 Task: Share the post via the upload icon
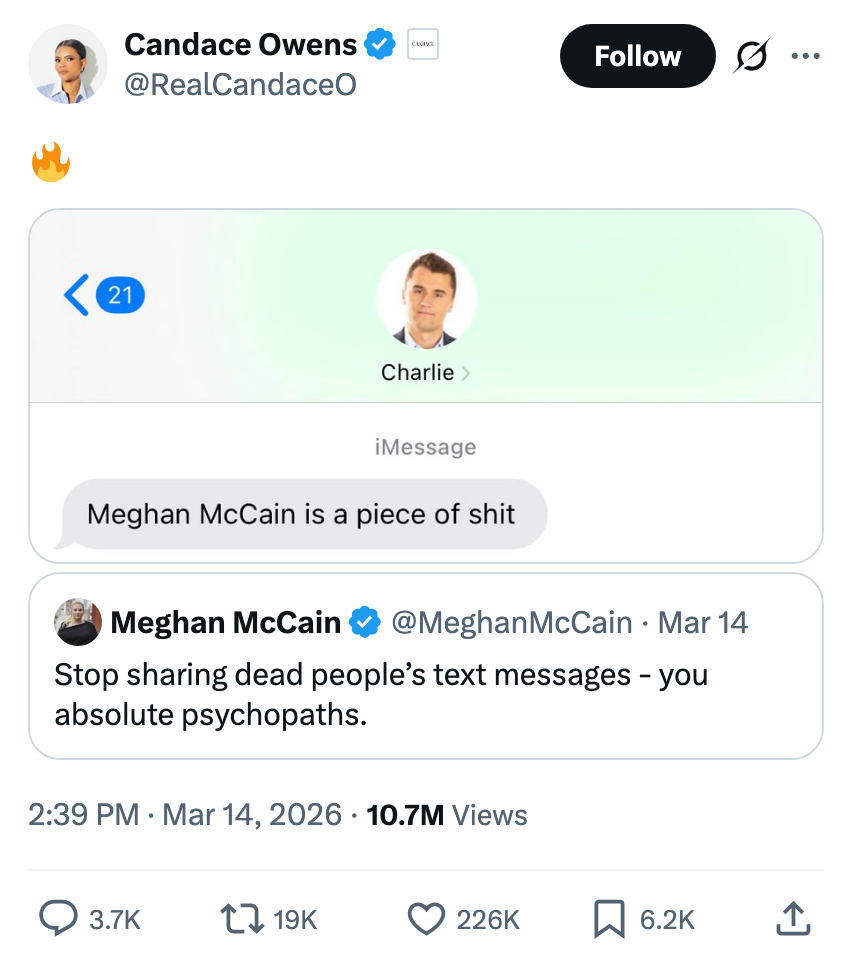point(791,918)
